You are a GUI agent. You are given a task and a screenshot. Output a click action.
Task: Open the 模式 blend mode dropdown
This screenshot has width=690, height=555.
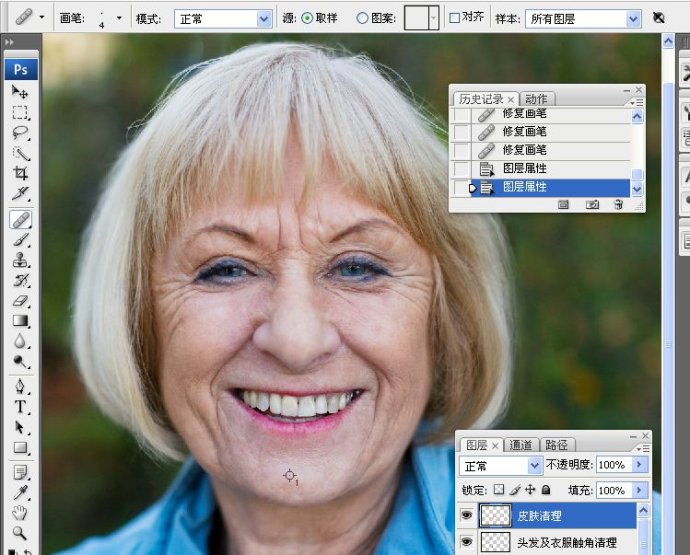point(223,19)
